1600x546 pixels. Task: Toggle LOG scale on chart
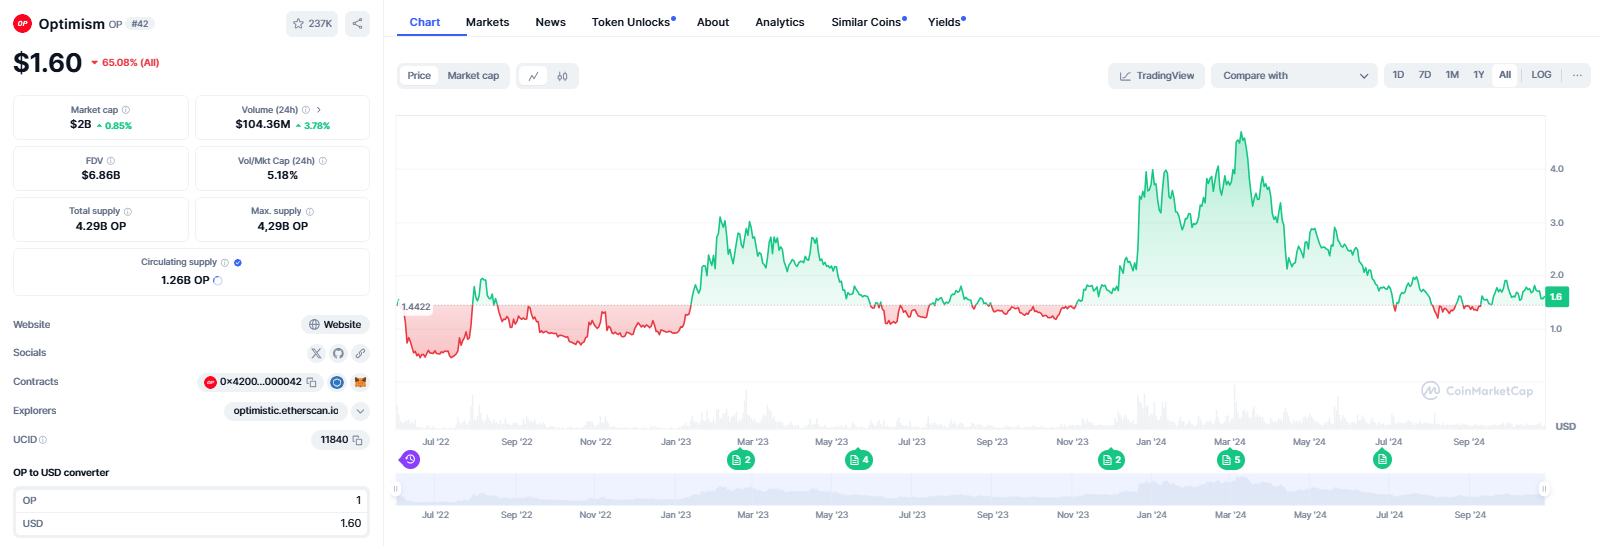point(1541,75)
